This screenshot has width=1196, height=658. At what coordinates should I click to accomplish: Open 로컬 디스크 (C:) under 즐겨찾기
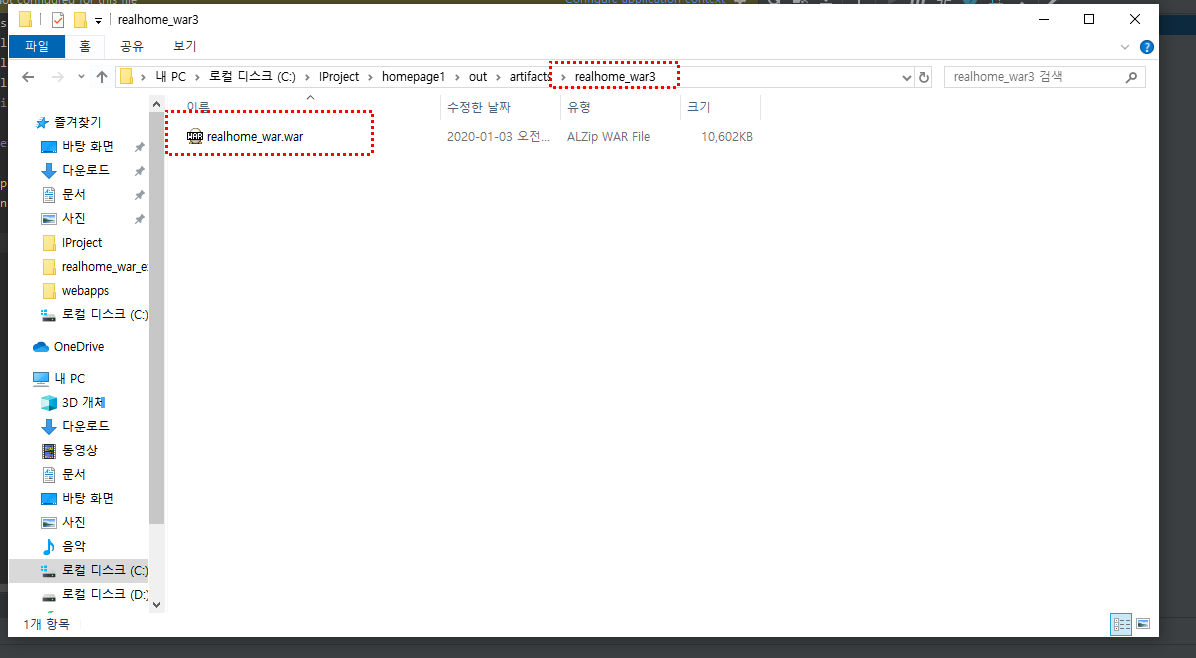(104, 315)
